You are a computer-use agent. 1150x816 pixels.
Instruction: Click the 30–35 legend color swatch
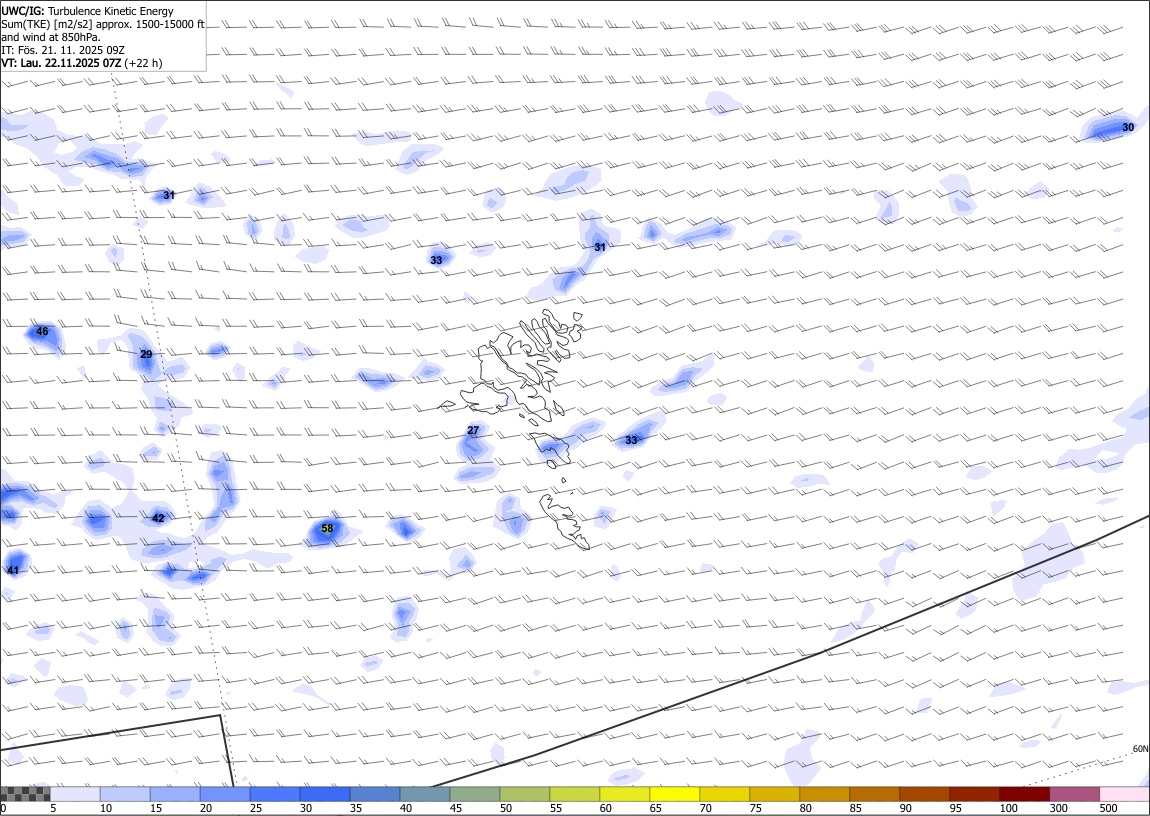click(324, 794)
